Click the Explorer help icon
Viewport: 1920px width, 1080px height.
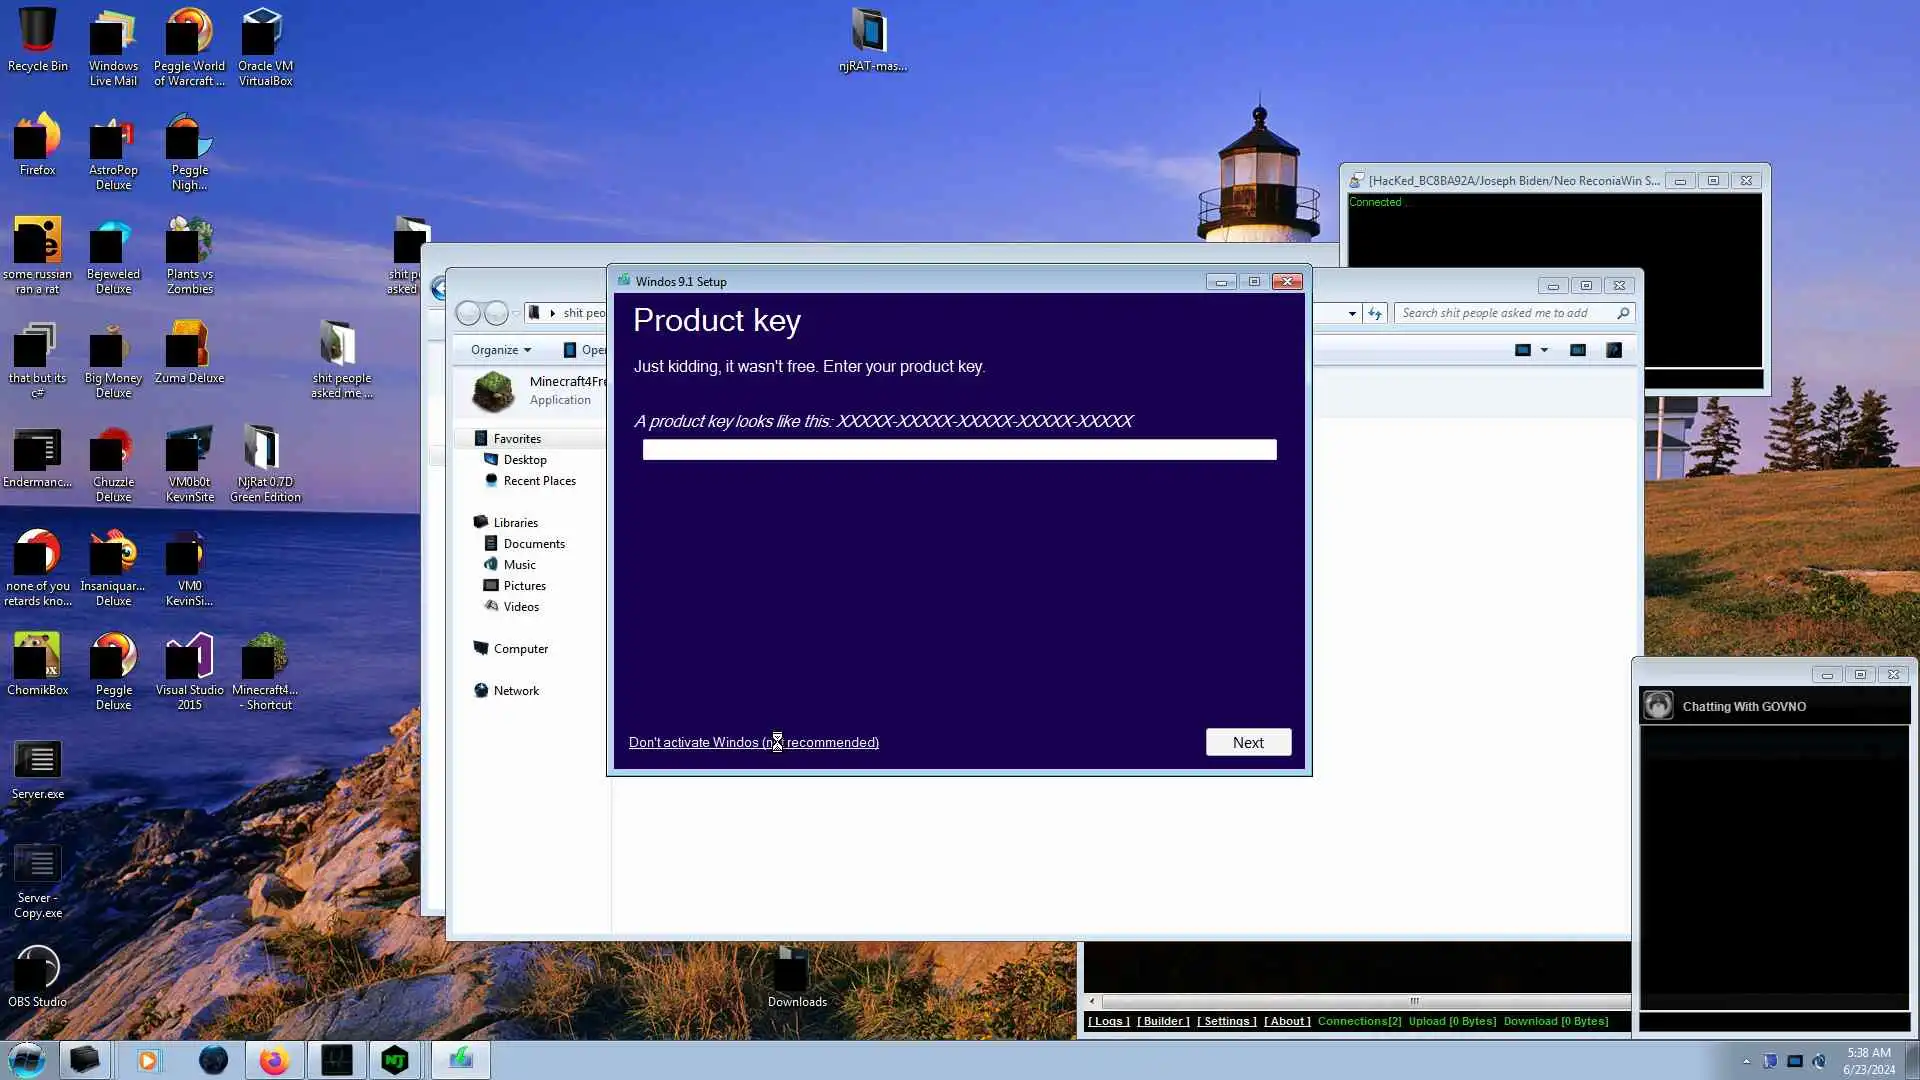click(1613, 350)
